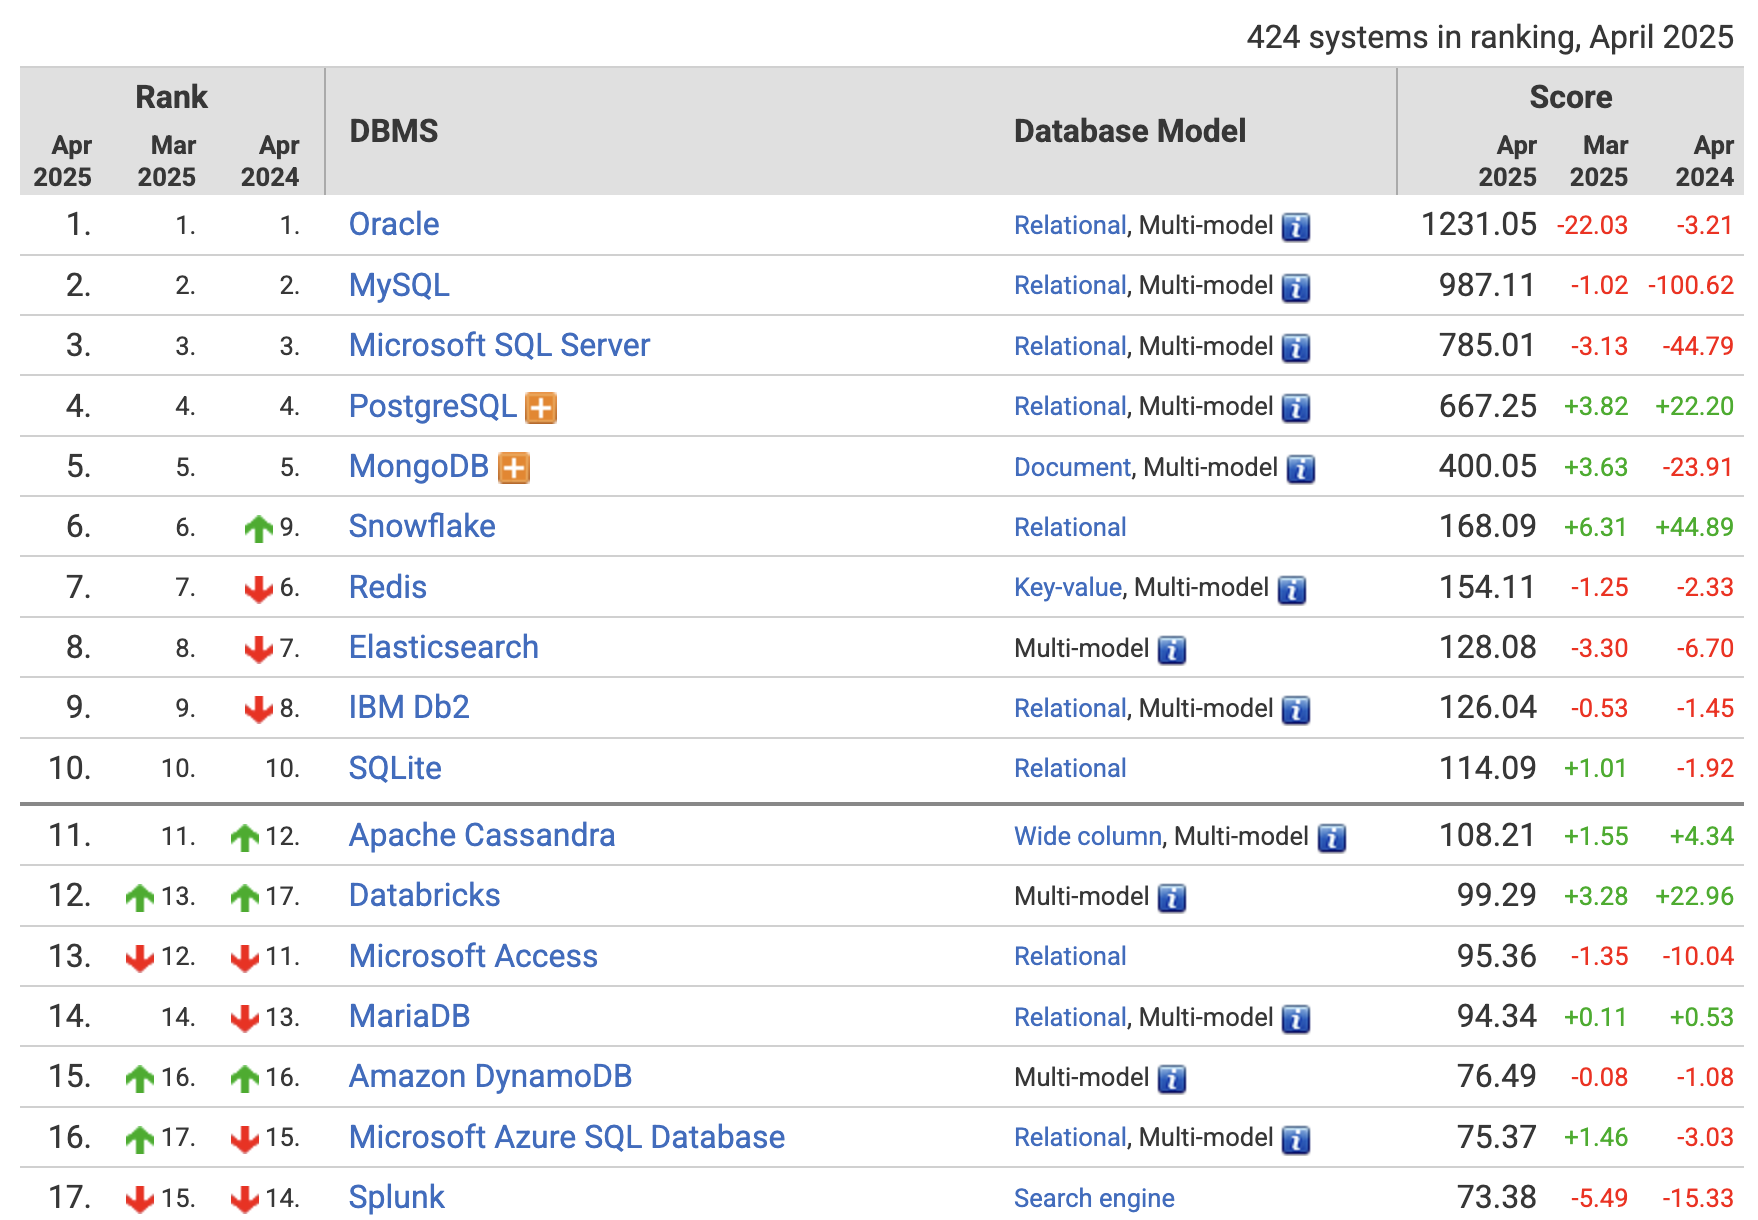Click Splunk's score change -15.33
1758x1220 pixels.
[1698, 1197]
